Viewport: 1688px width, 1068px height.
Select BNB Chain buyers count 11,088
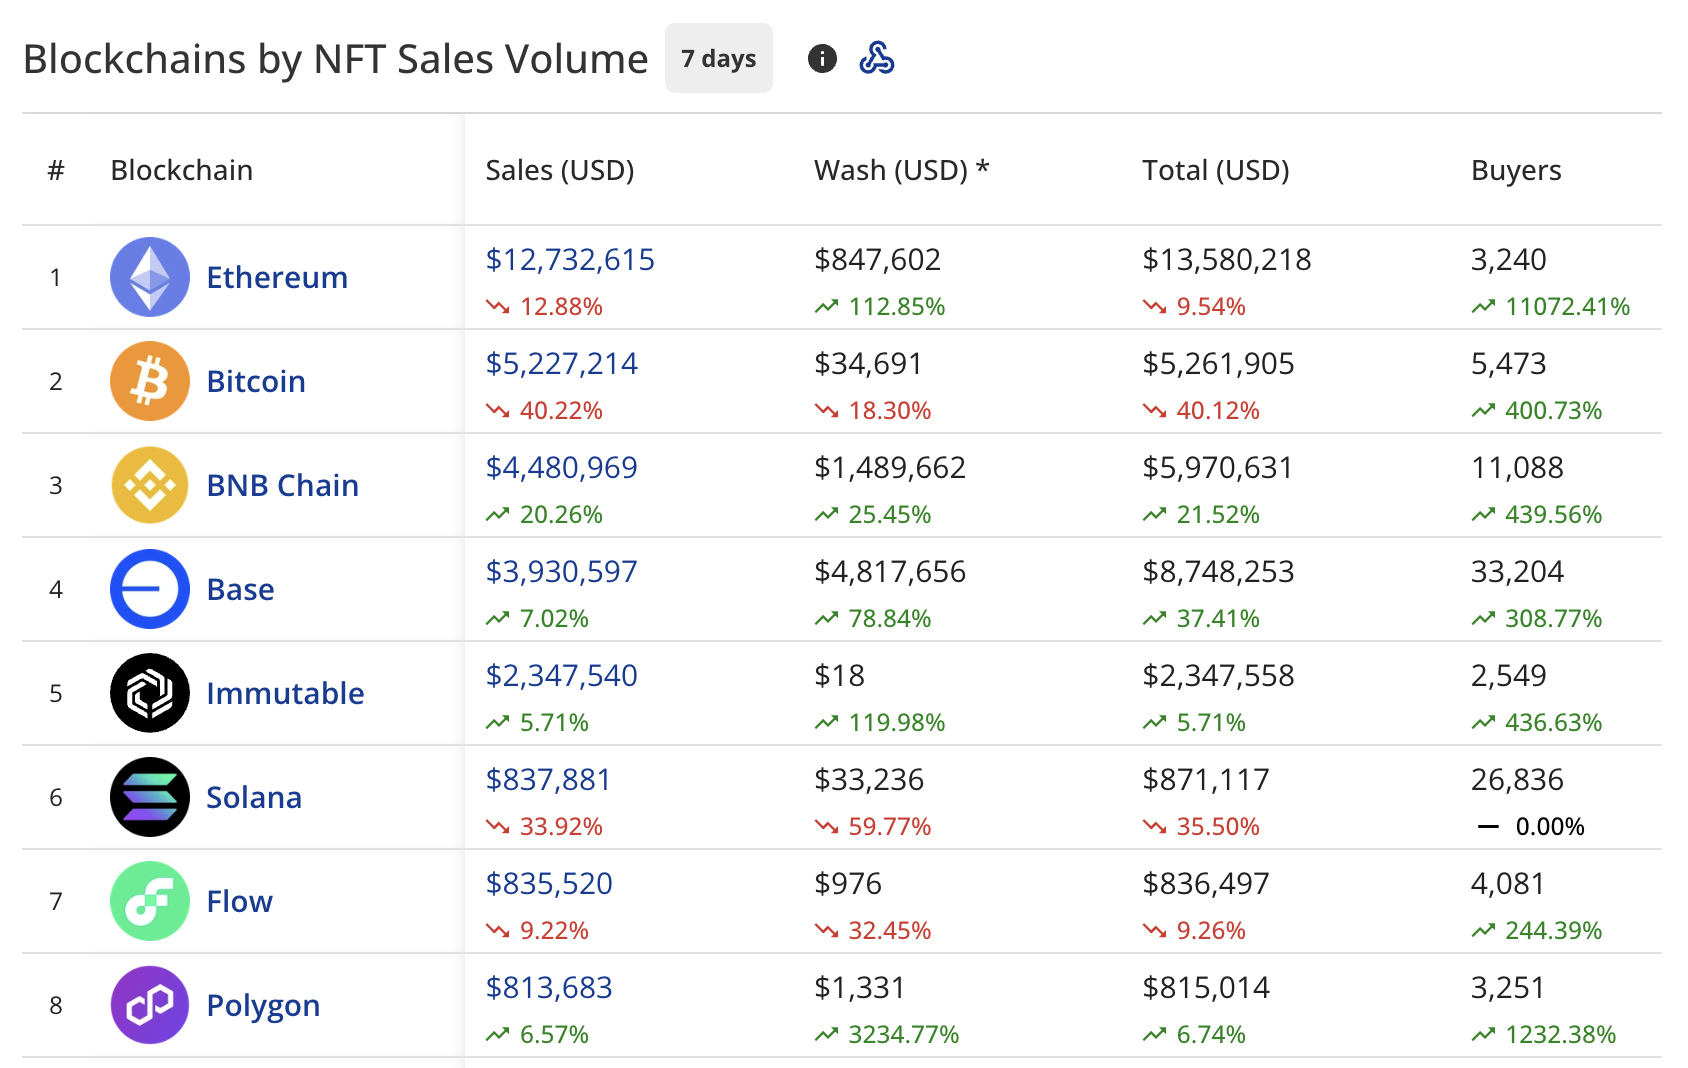coord(1517,468)
